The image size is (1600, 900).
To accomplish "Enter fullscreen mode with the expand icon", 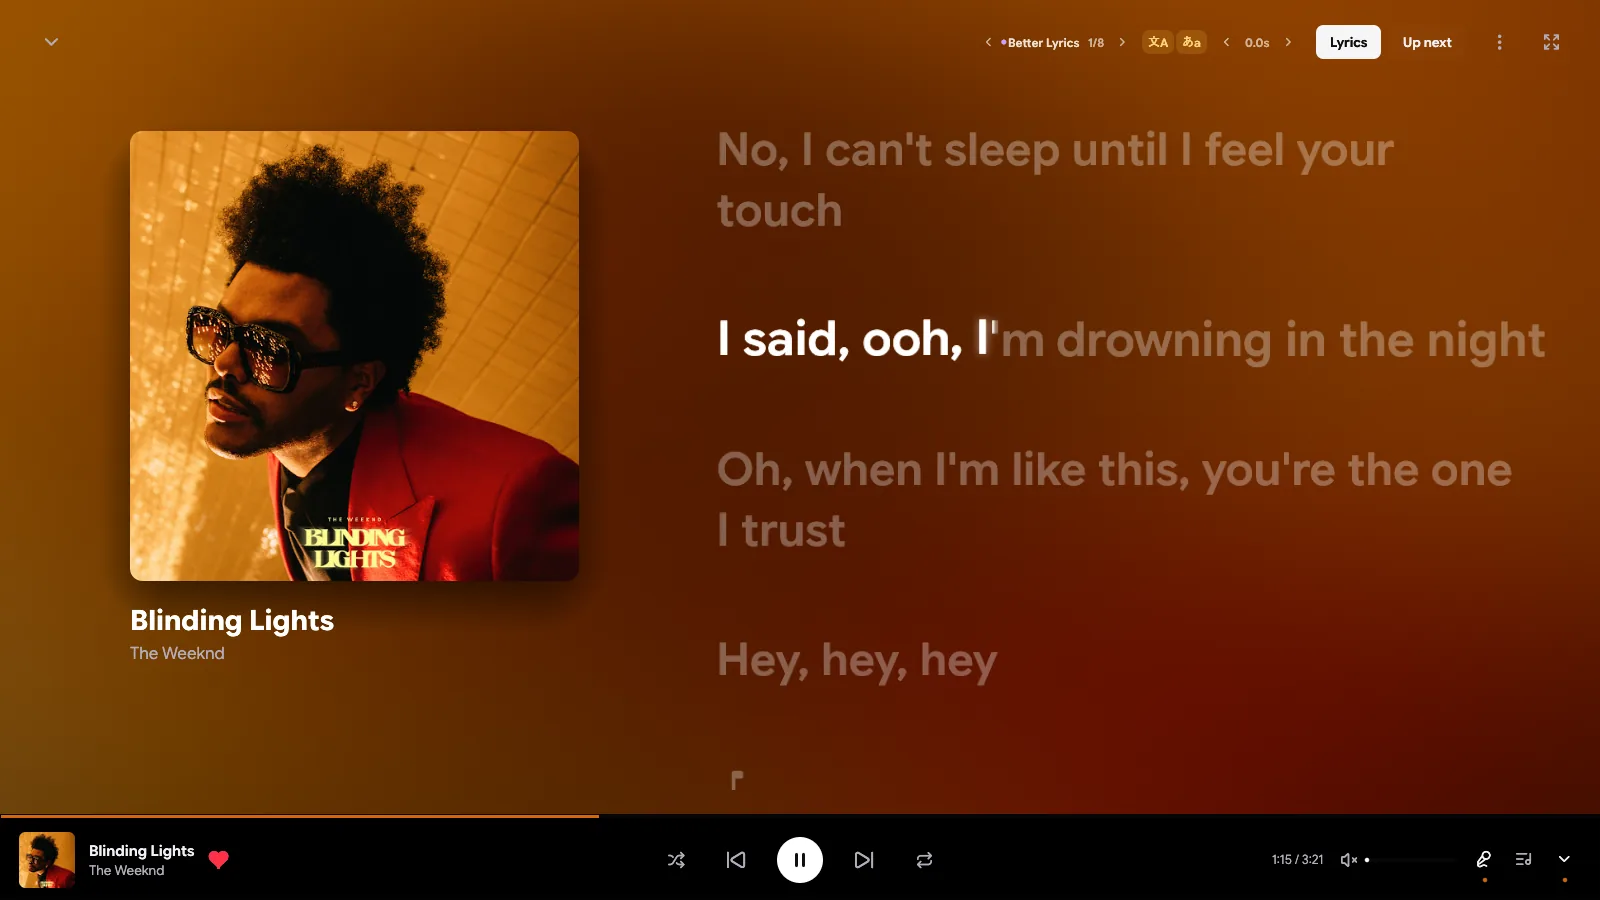I will (1551, 42).
